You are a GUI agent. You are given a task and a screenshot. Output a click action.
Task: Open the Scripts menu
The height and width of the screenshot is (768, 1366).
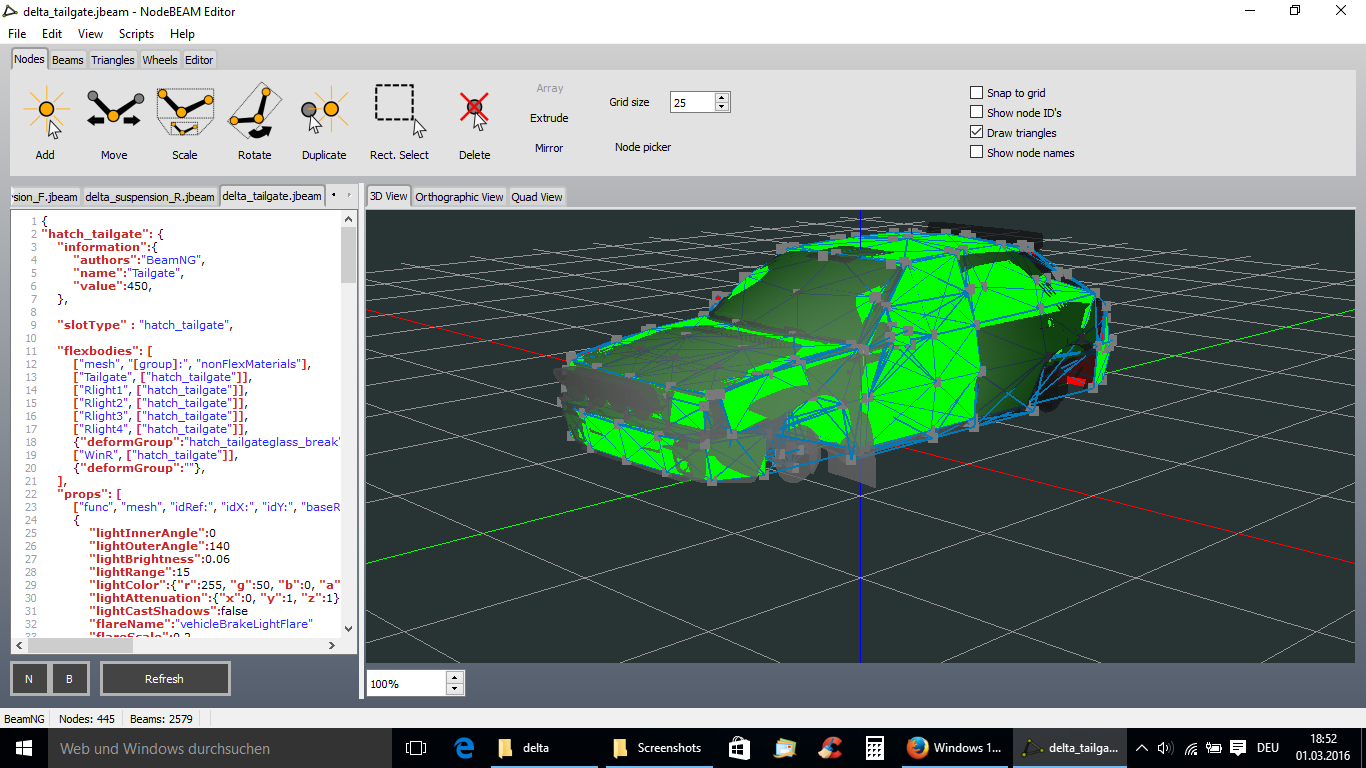tap(136, 34)
